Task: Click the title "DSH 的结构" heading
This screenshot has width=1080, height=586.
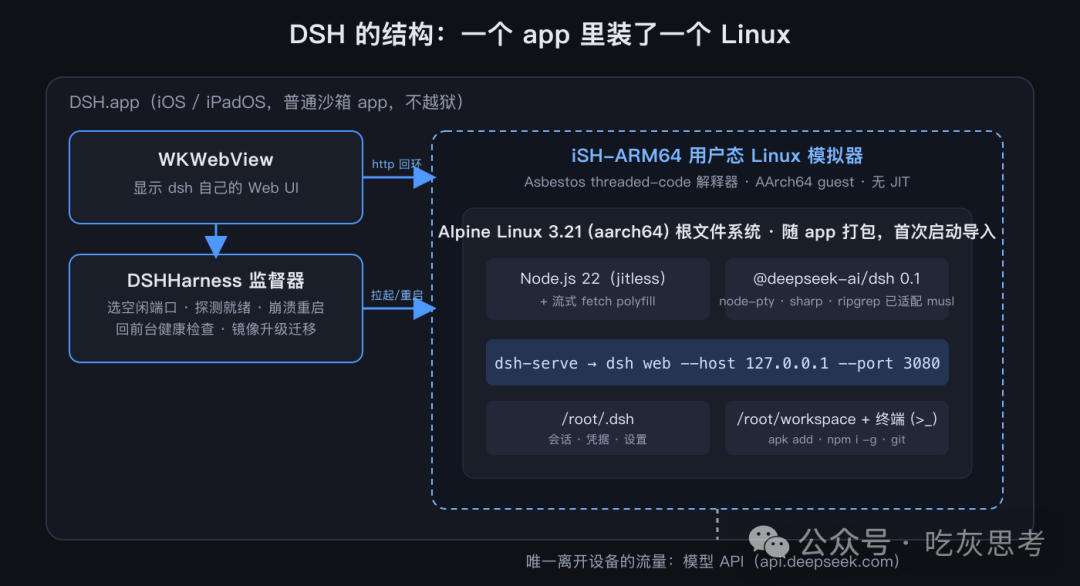Action: [x=539, y=34]
